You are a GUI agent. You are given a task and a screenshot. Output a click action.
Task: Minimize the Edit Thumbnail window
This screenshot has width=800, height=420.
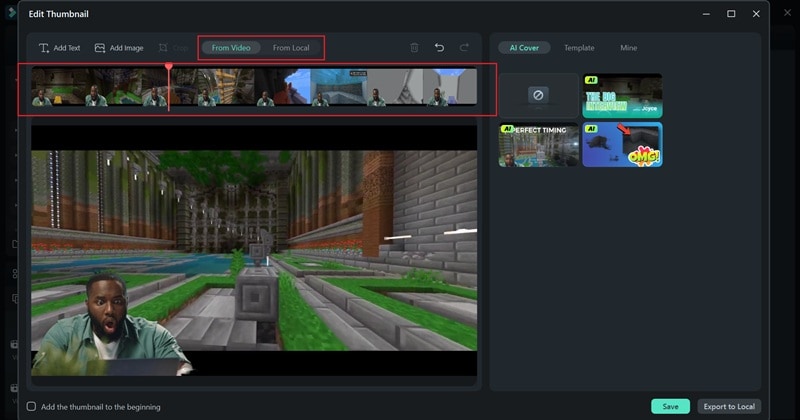[x=706, y=14]
